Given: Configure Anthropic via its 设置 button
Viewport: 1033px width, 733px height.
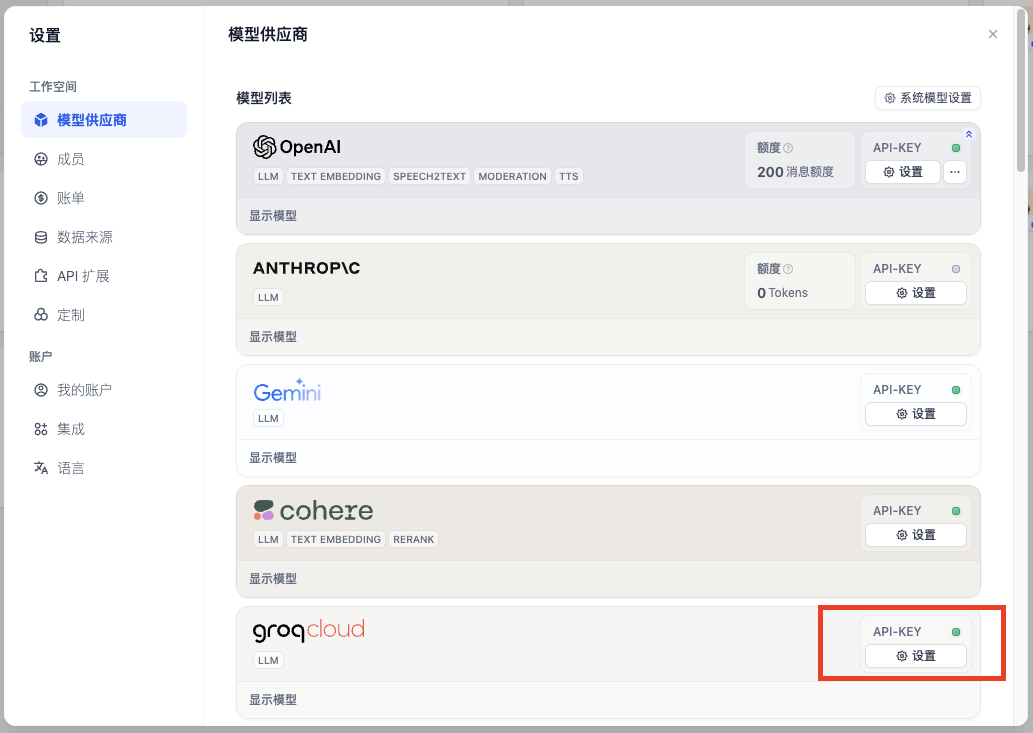Looking at the screenshot, I should pos(915,293).
